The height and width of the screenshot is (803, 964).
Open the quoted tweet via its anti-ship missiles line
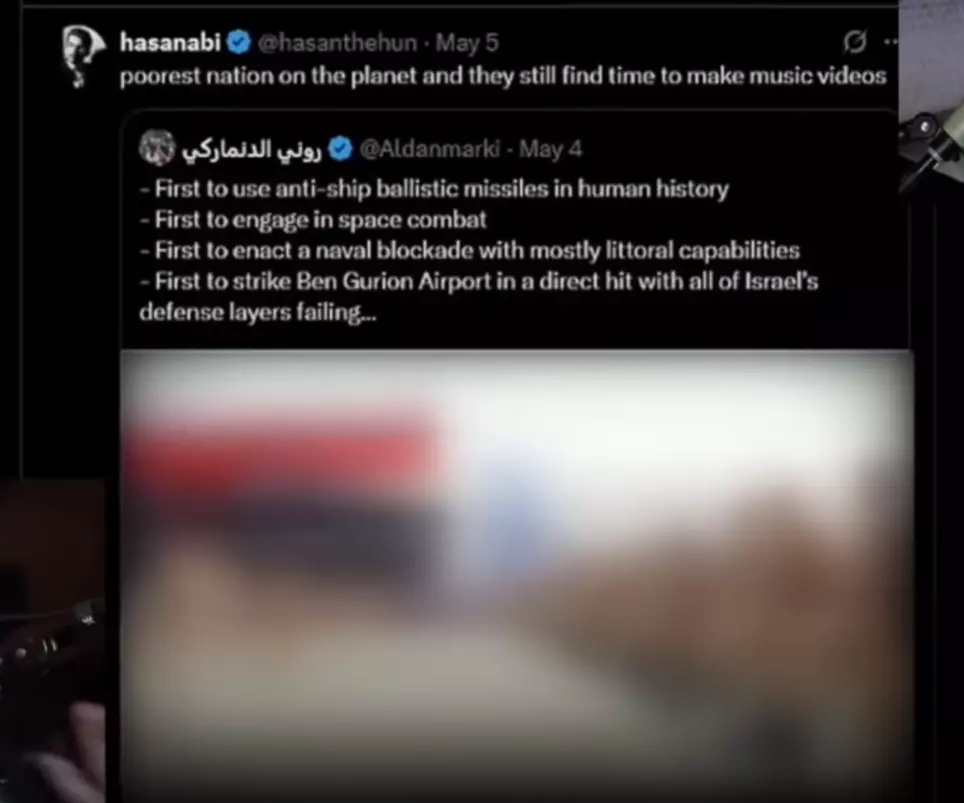tap(434, 189)
